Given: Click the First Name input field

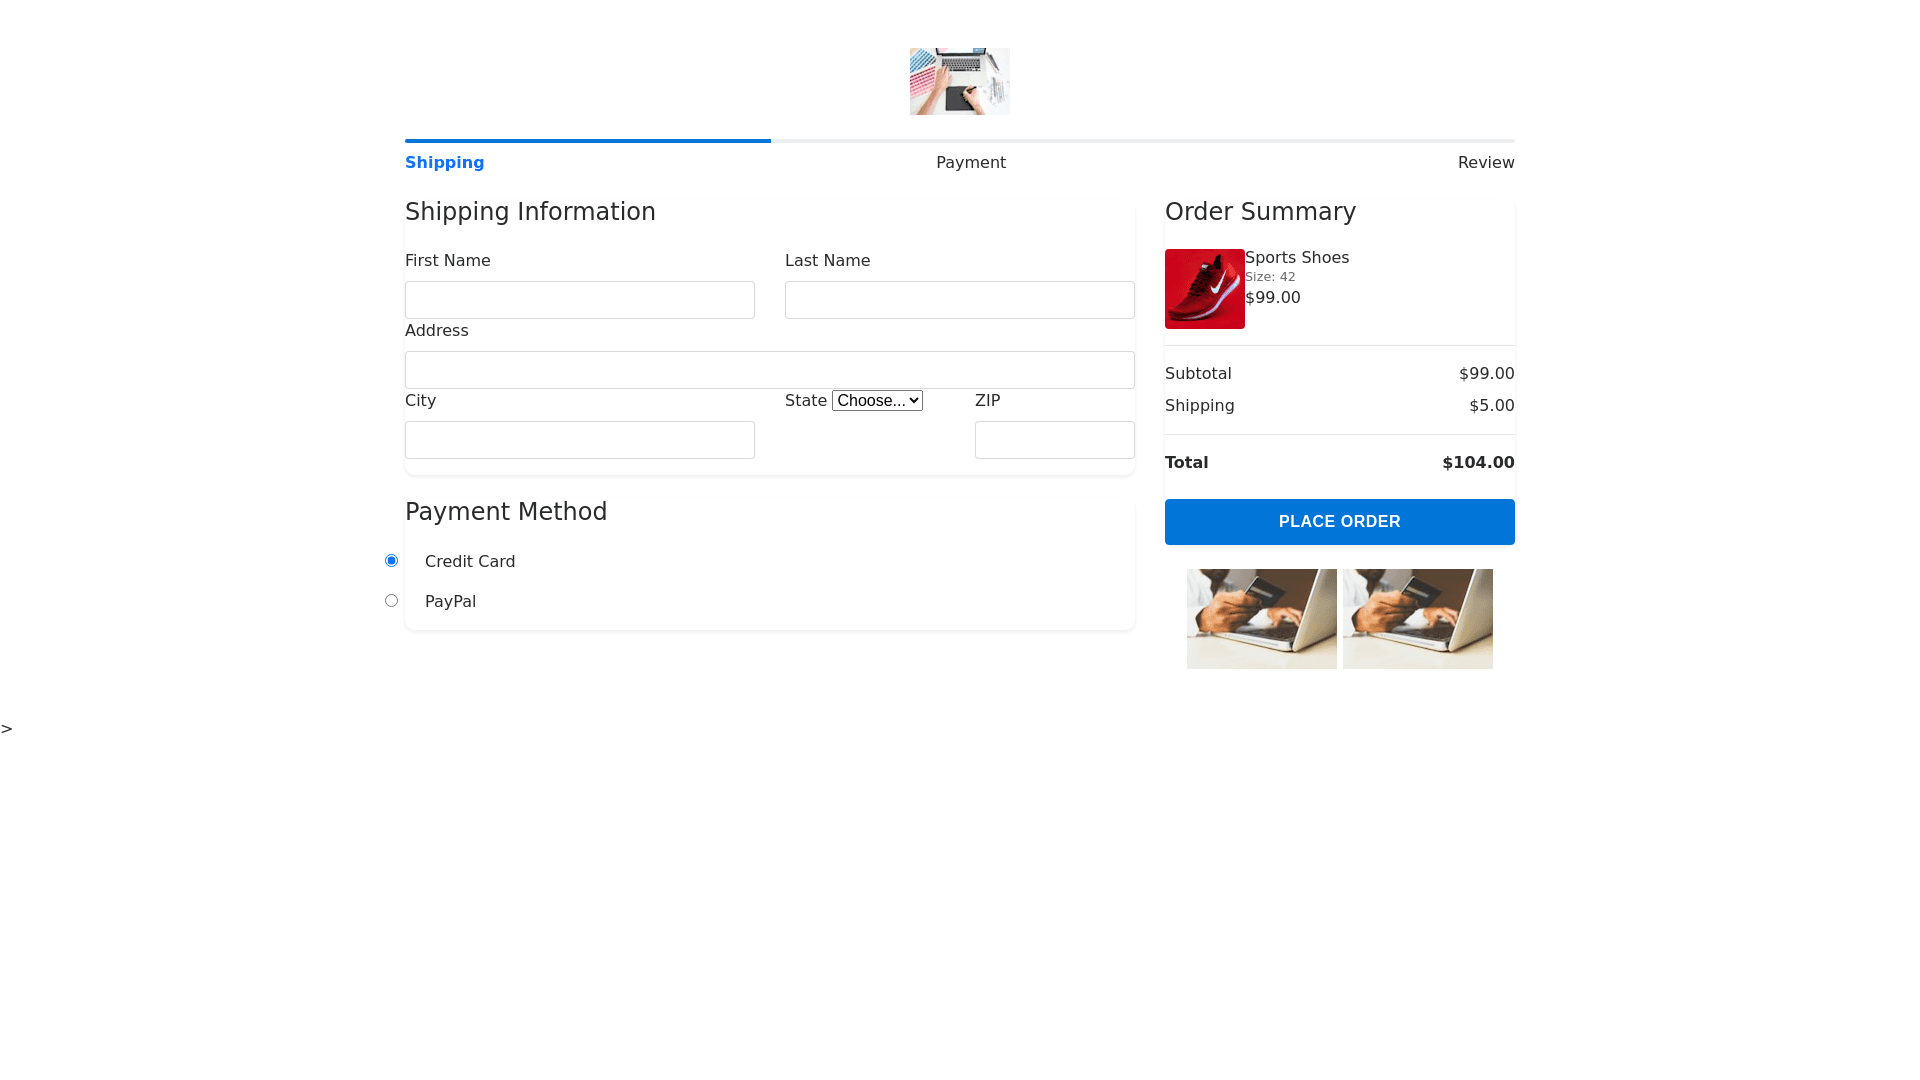Looking at the screenshot, I should tap(579, 300).
